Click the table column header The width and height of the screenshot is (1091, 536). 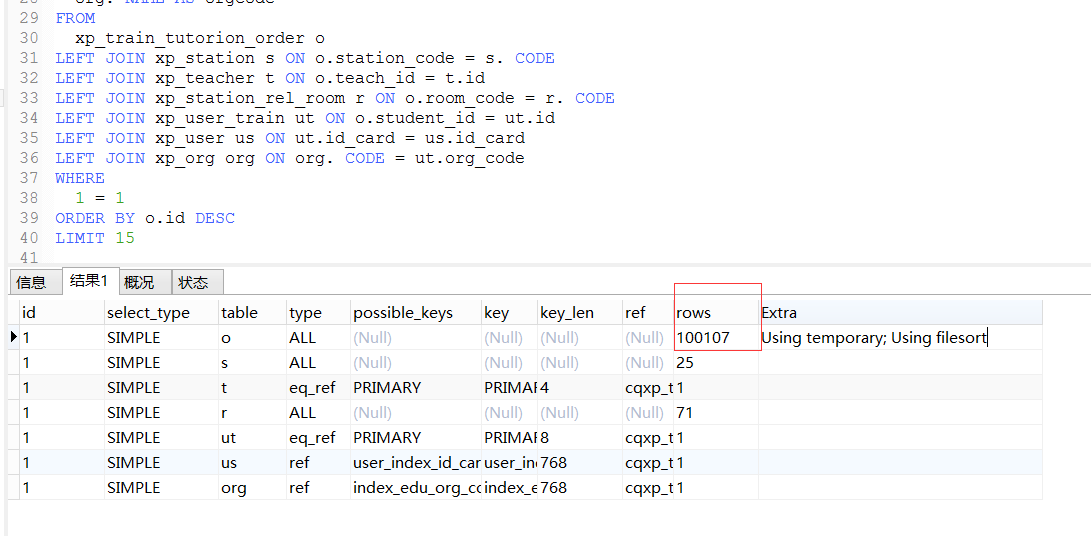(x=252, y=313)
